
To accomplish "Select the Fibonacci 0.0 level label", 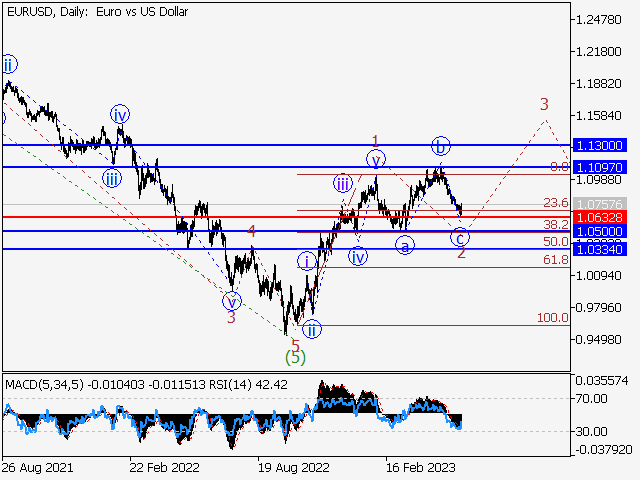I will click(x=559, y=167).
